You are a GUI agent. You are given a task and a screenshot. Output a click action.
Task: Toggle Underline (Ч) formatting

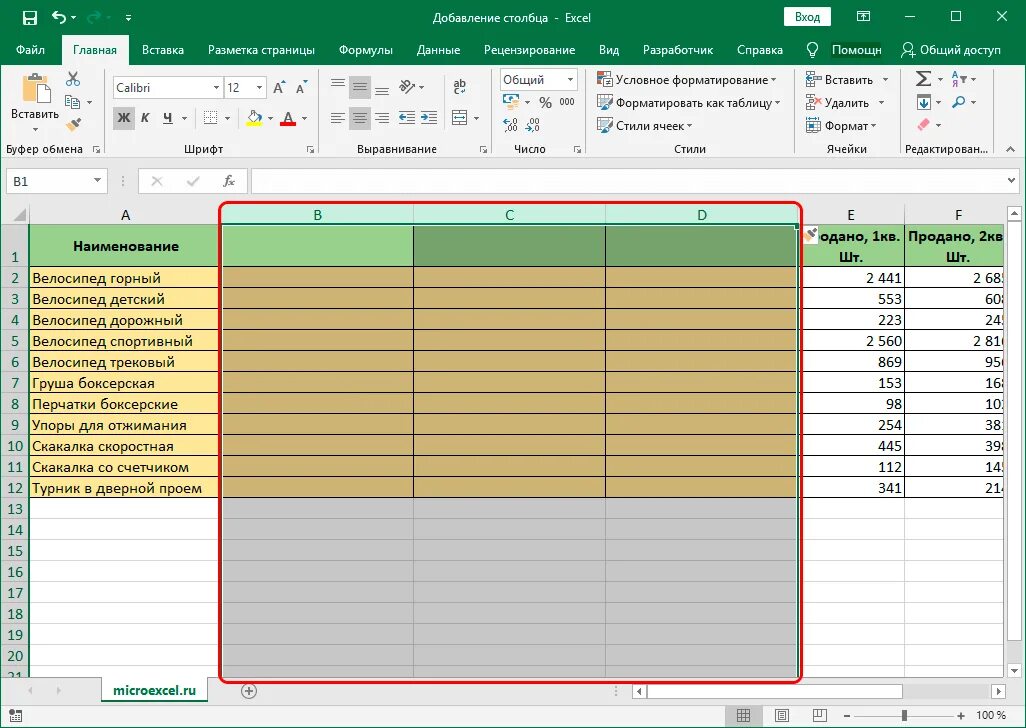(x=168, y=118)
